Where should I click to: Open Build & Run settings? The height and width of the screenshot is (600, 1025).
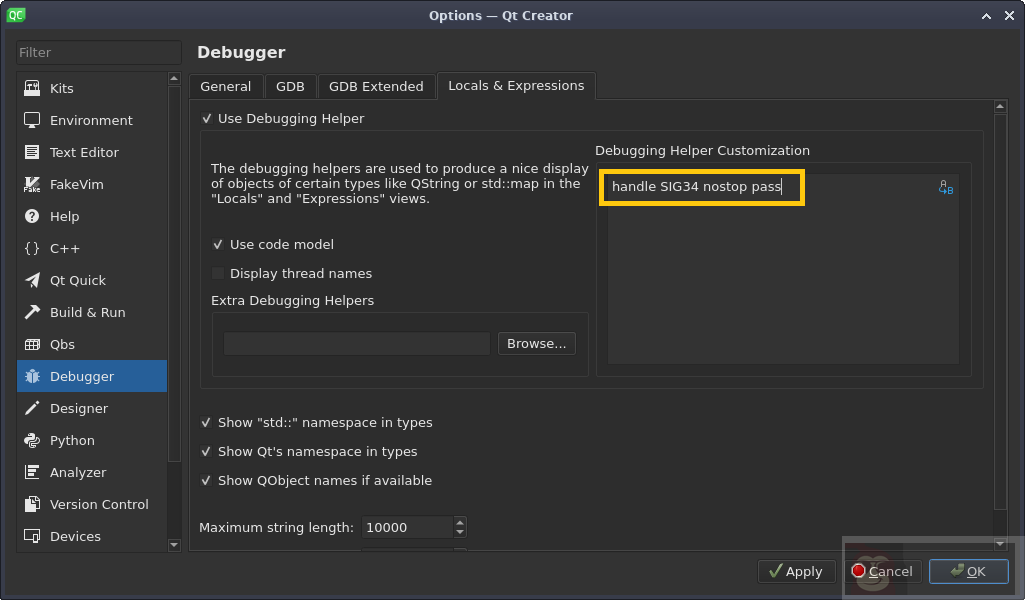(87, 312)
